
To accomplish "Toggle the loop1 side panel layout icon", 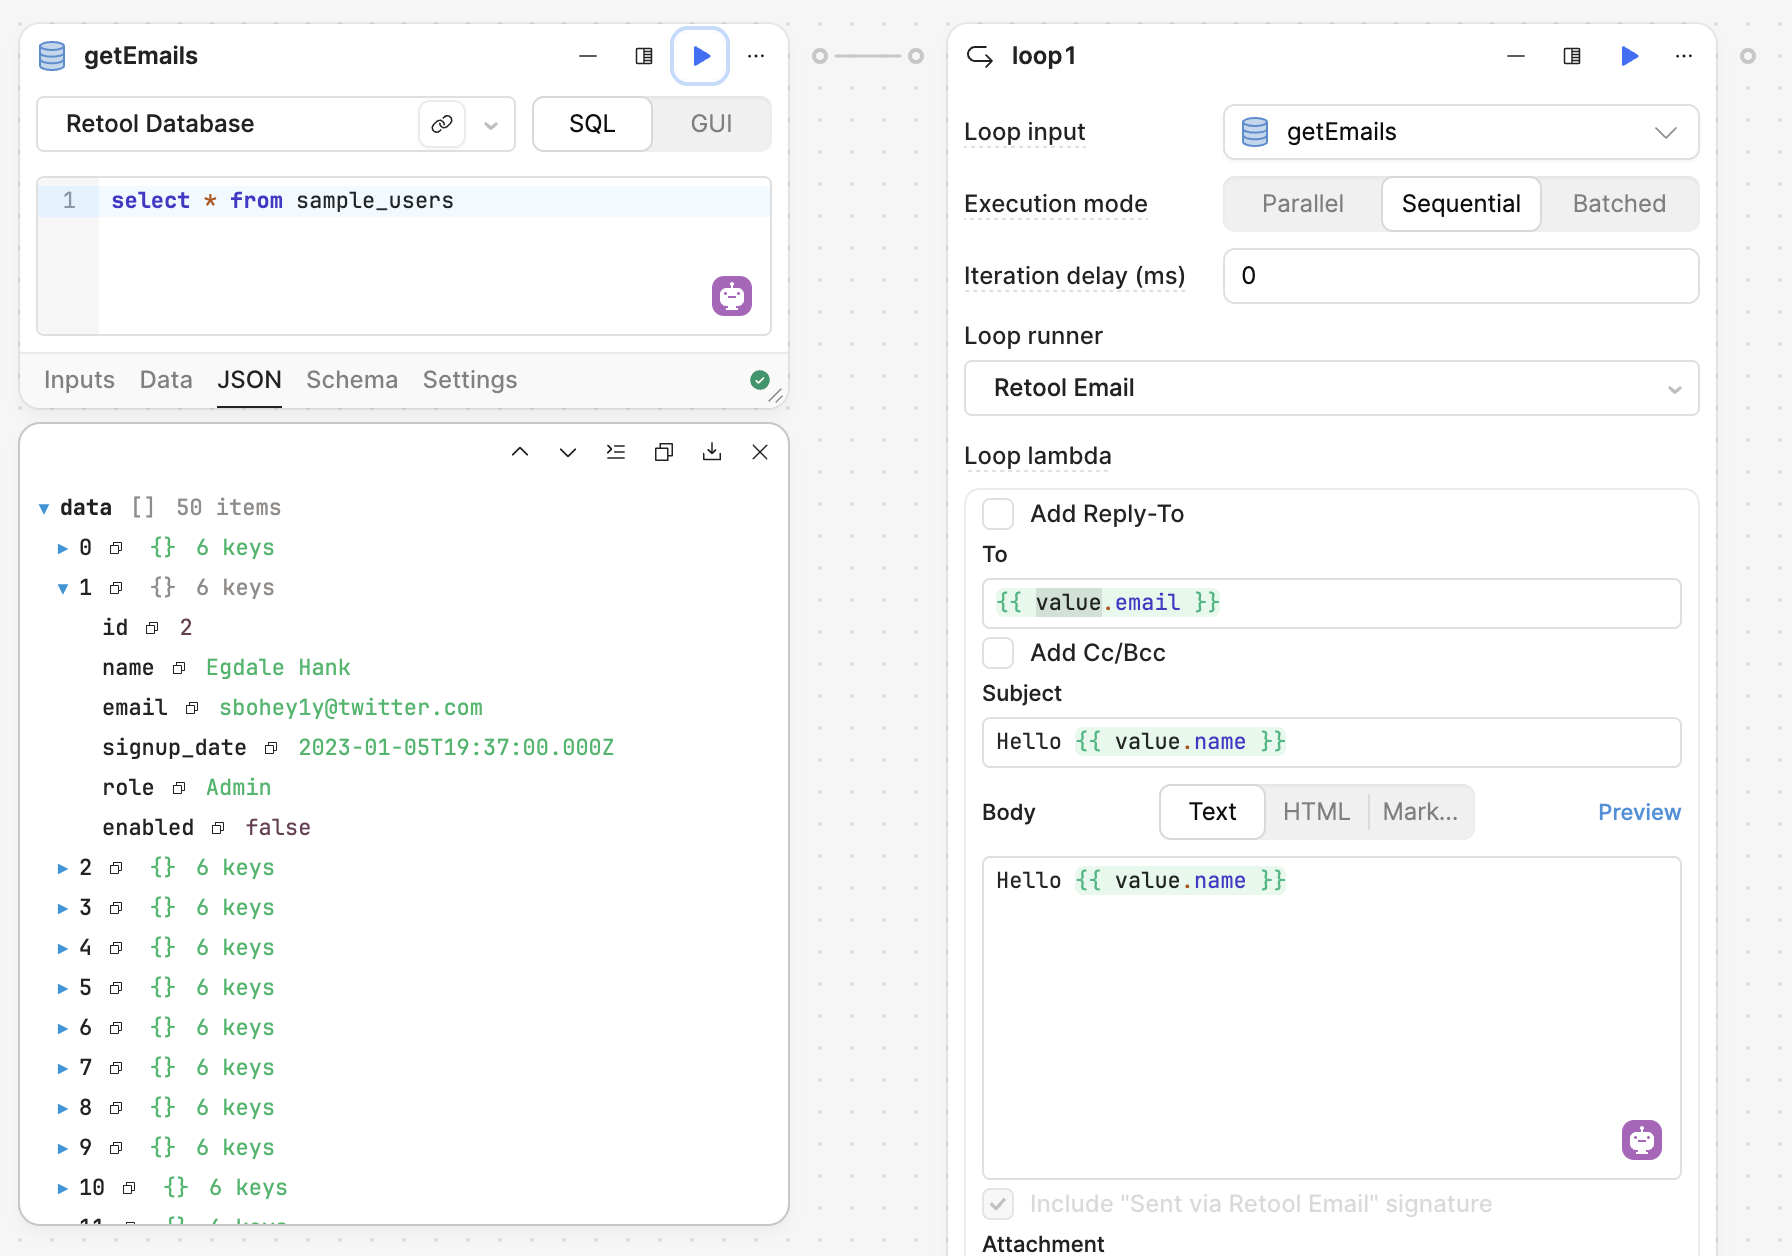I will point(1572,56).
